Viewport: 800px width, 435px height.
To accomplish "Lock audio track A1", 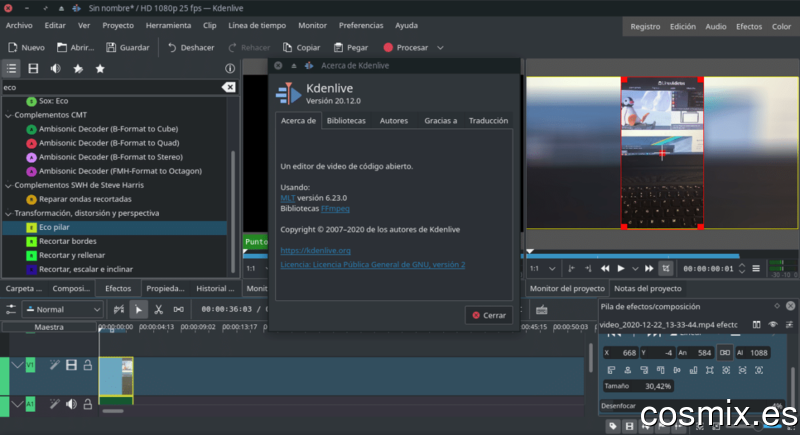I will [88, 404].
